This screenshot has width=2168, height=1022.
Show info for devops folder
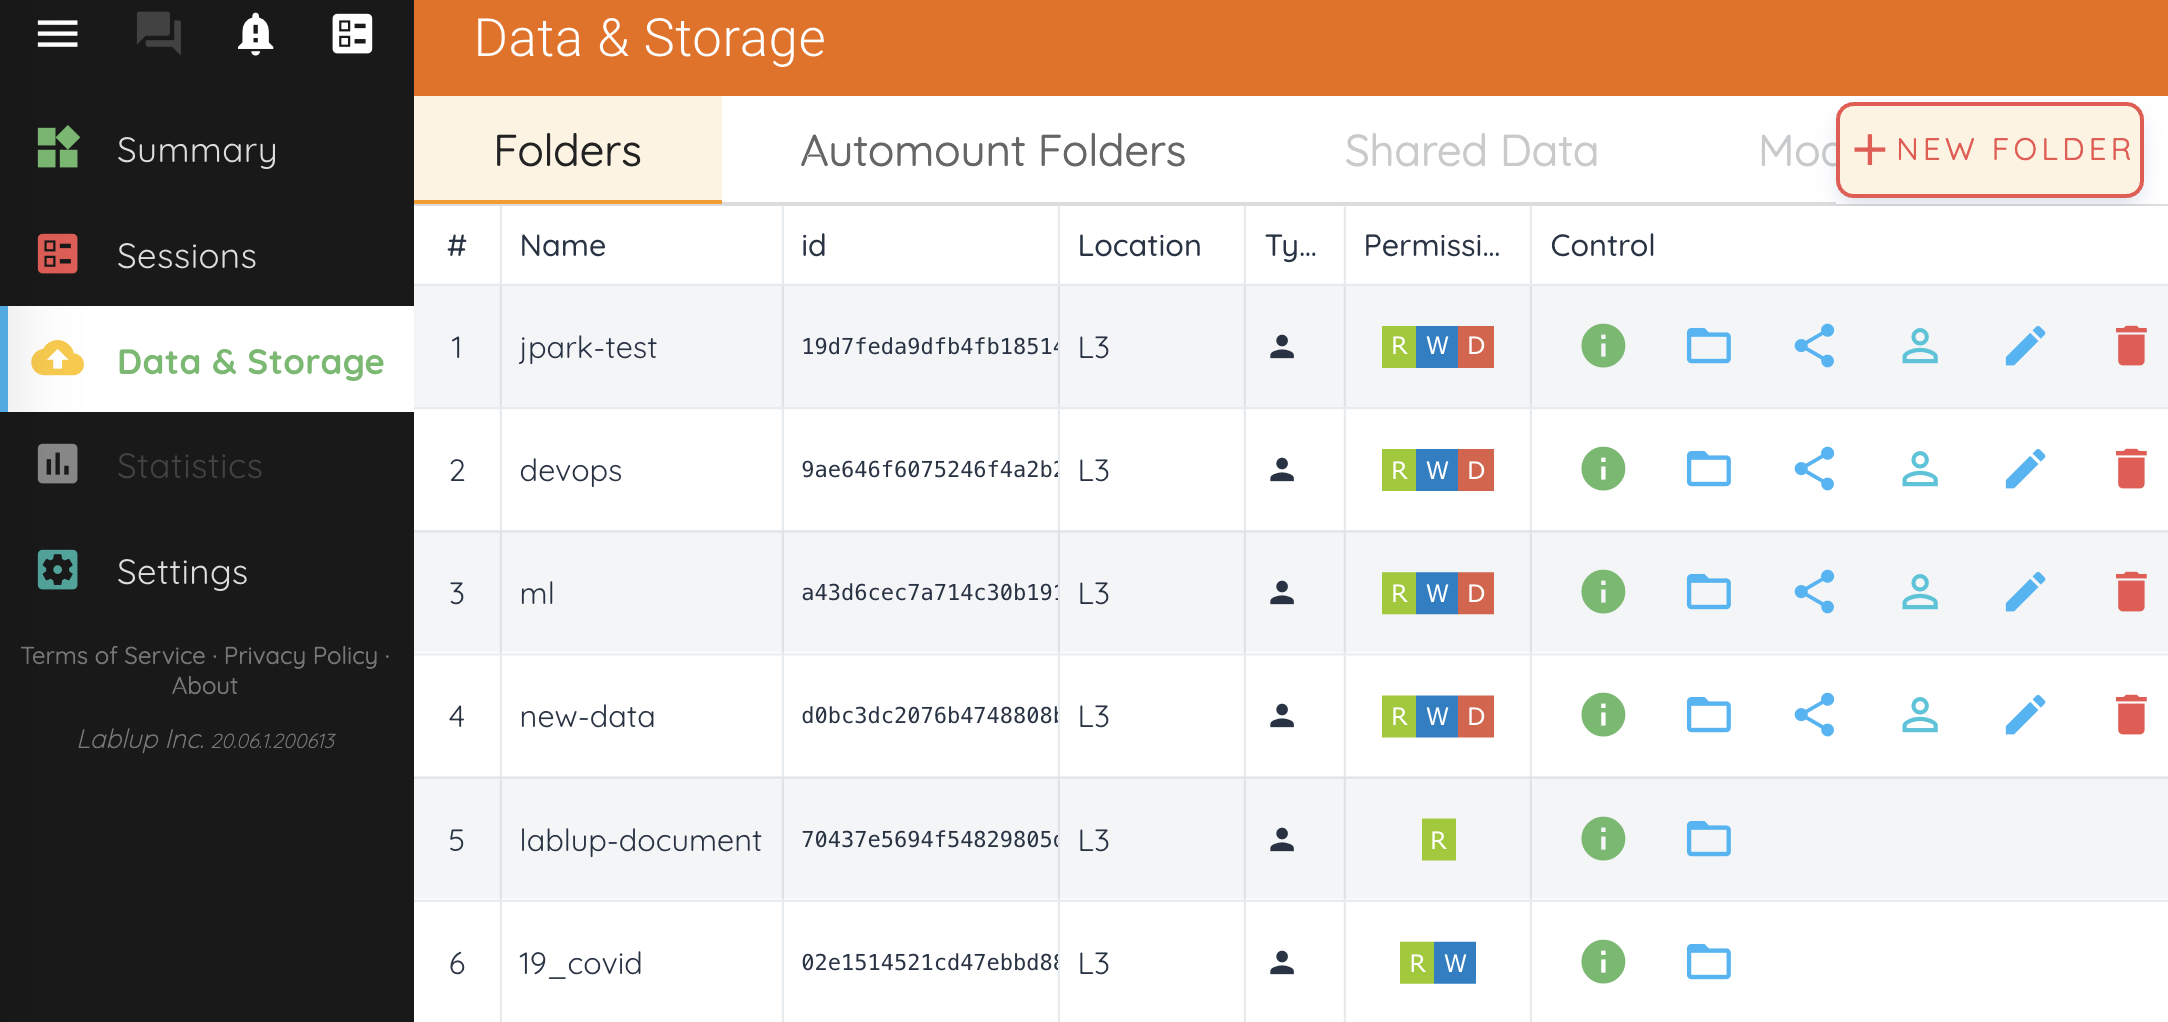click(1603, 469)
